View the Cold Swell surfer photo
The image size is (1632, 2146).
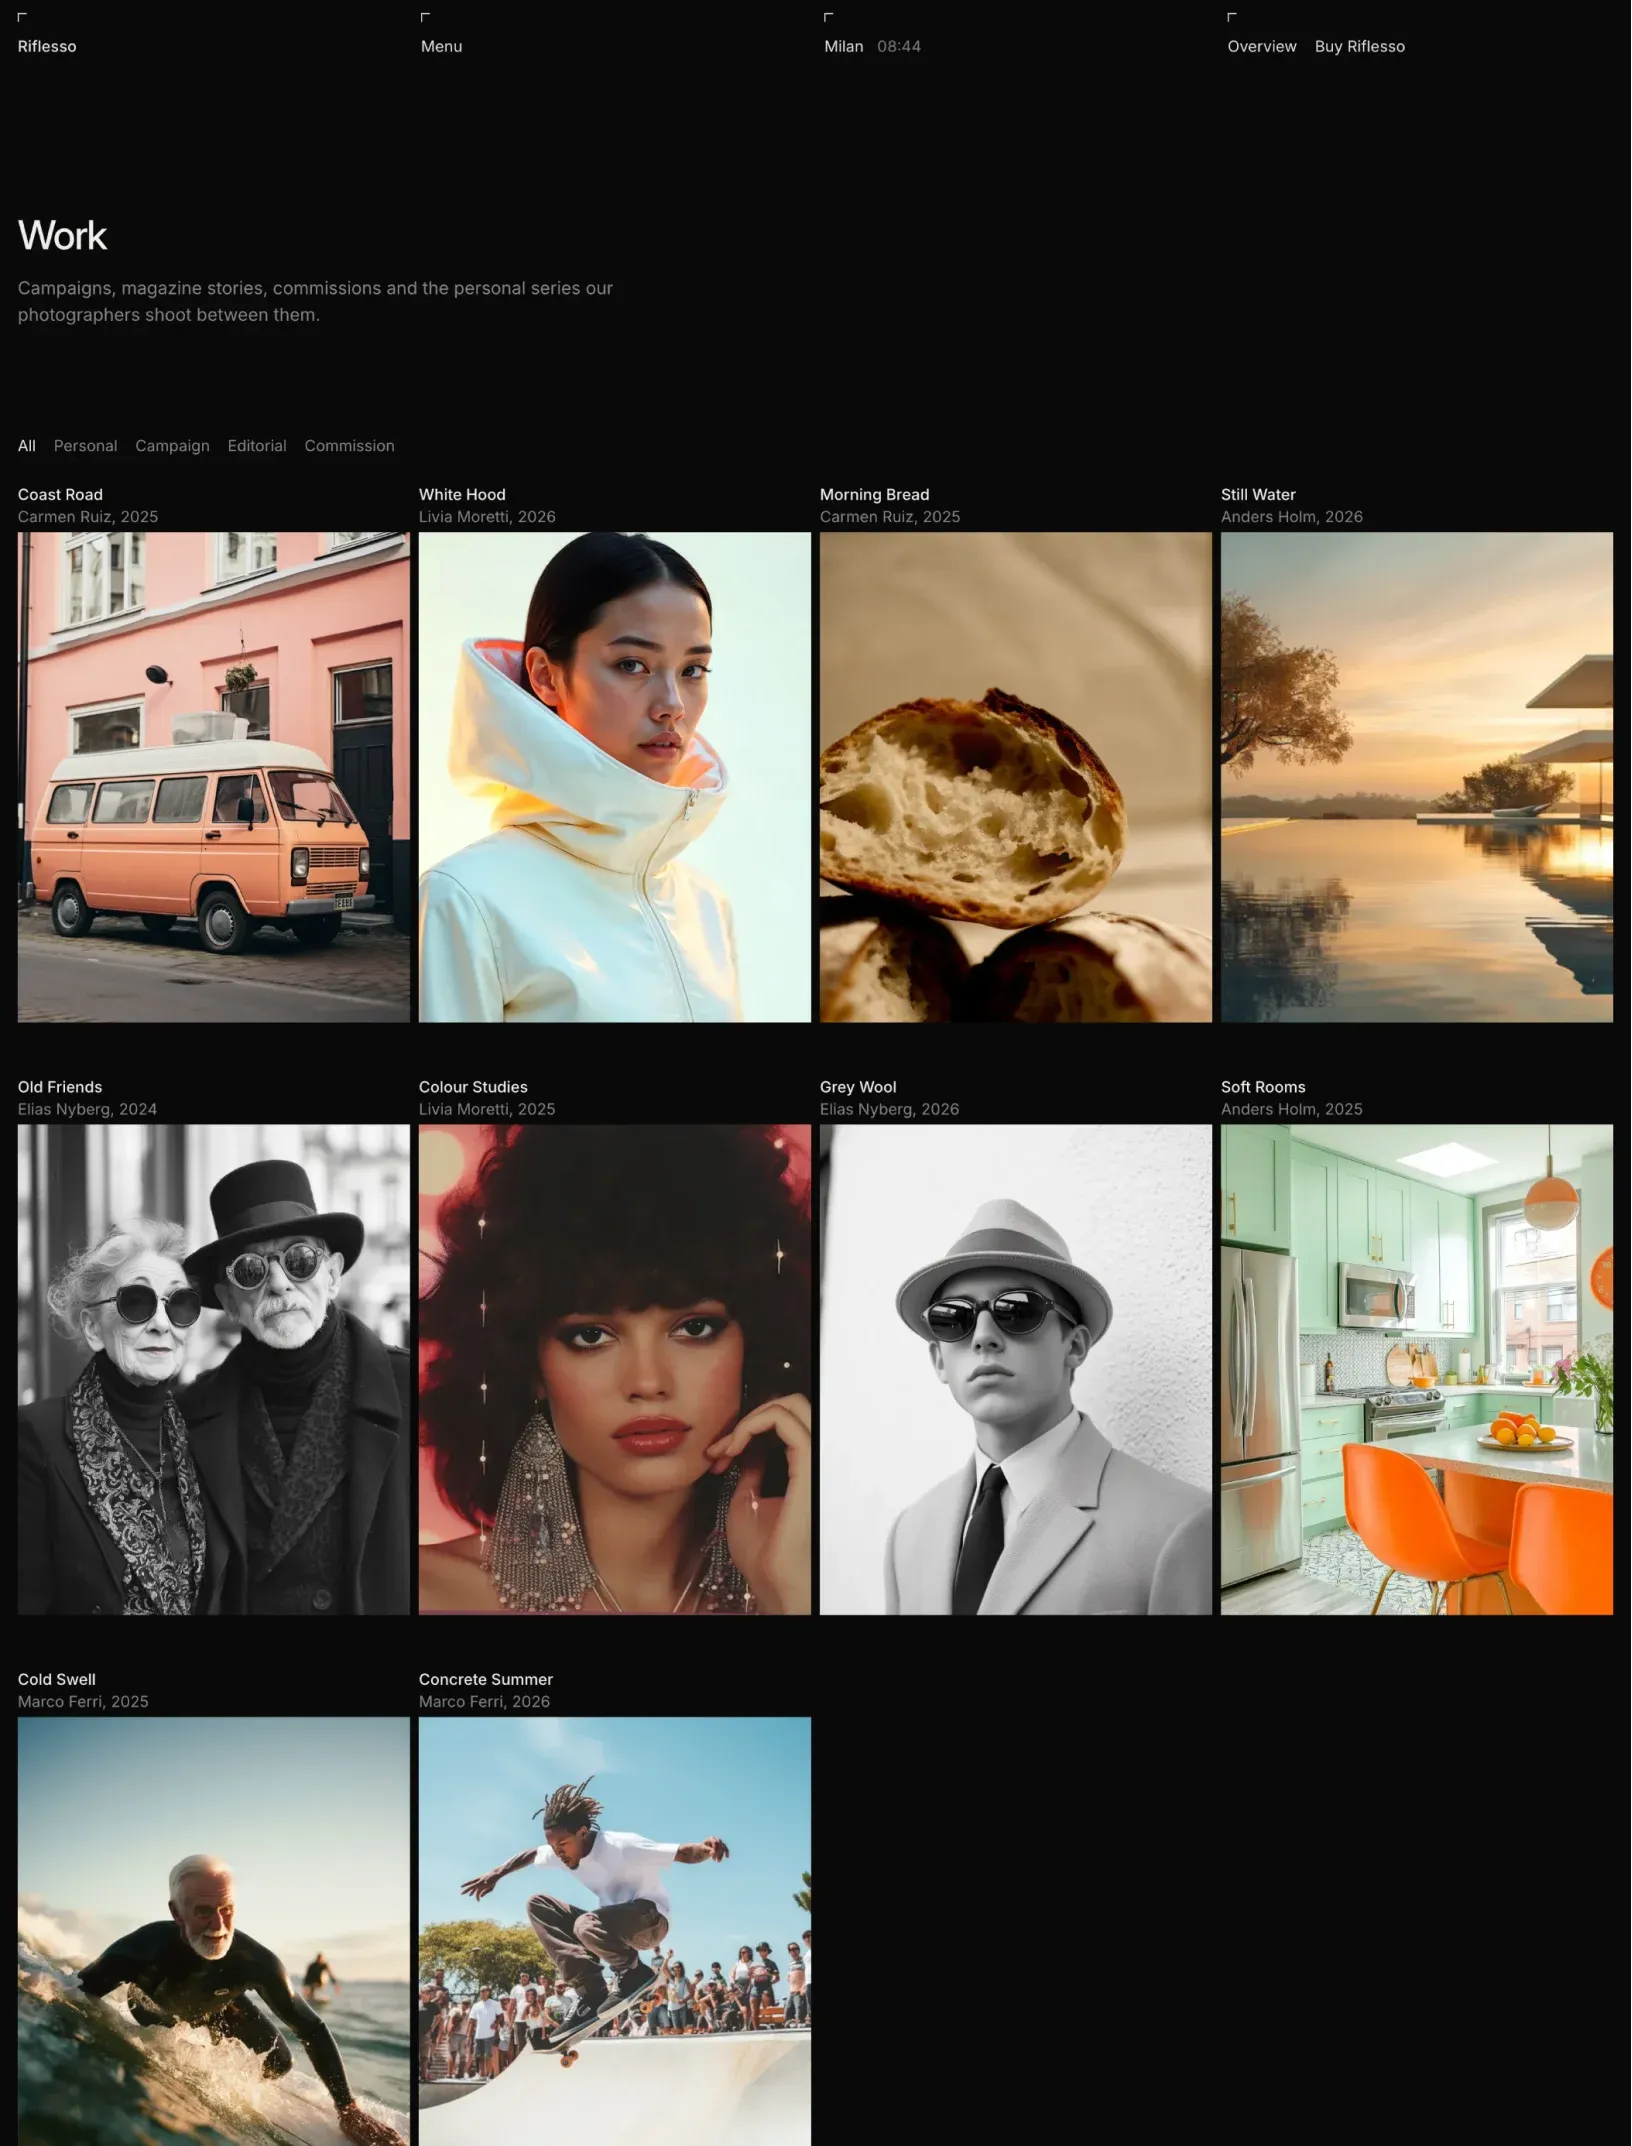[214, 1931]
